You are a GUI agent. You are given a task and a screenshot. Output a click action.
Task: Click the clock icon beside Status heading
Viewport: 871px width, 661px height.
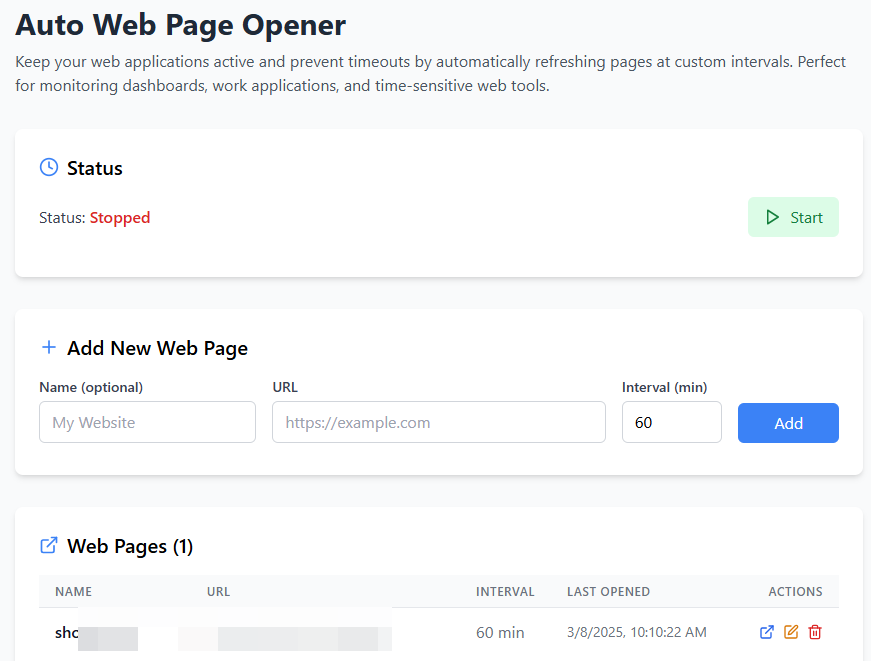pyautogui.click(x=48, y=167)
